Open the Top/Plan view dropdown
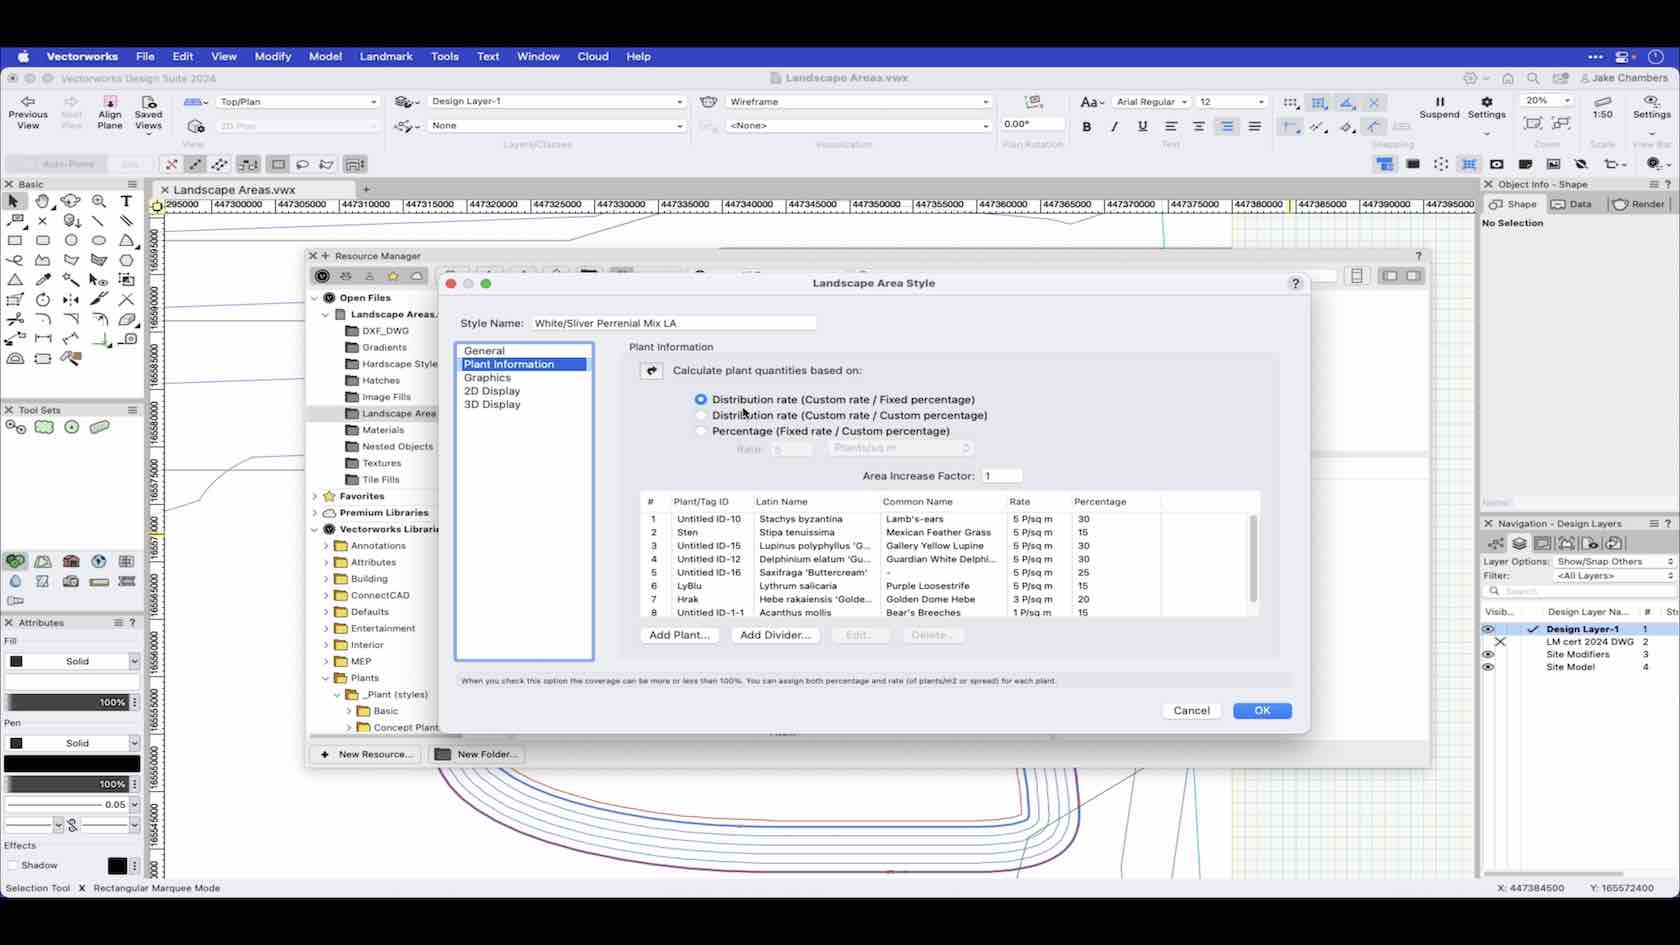 297,102
